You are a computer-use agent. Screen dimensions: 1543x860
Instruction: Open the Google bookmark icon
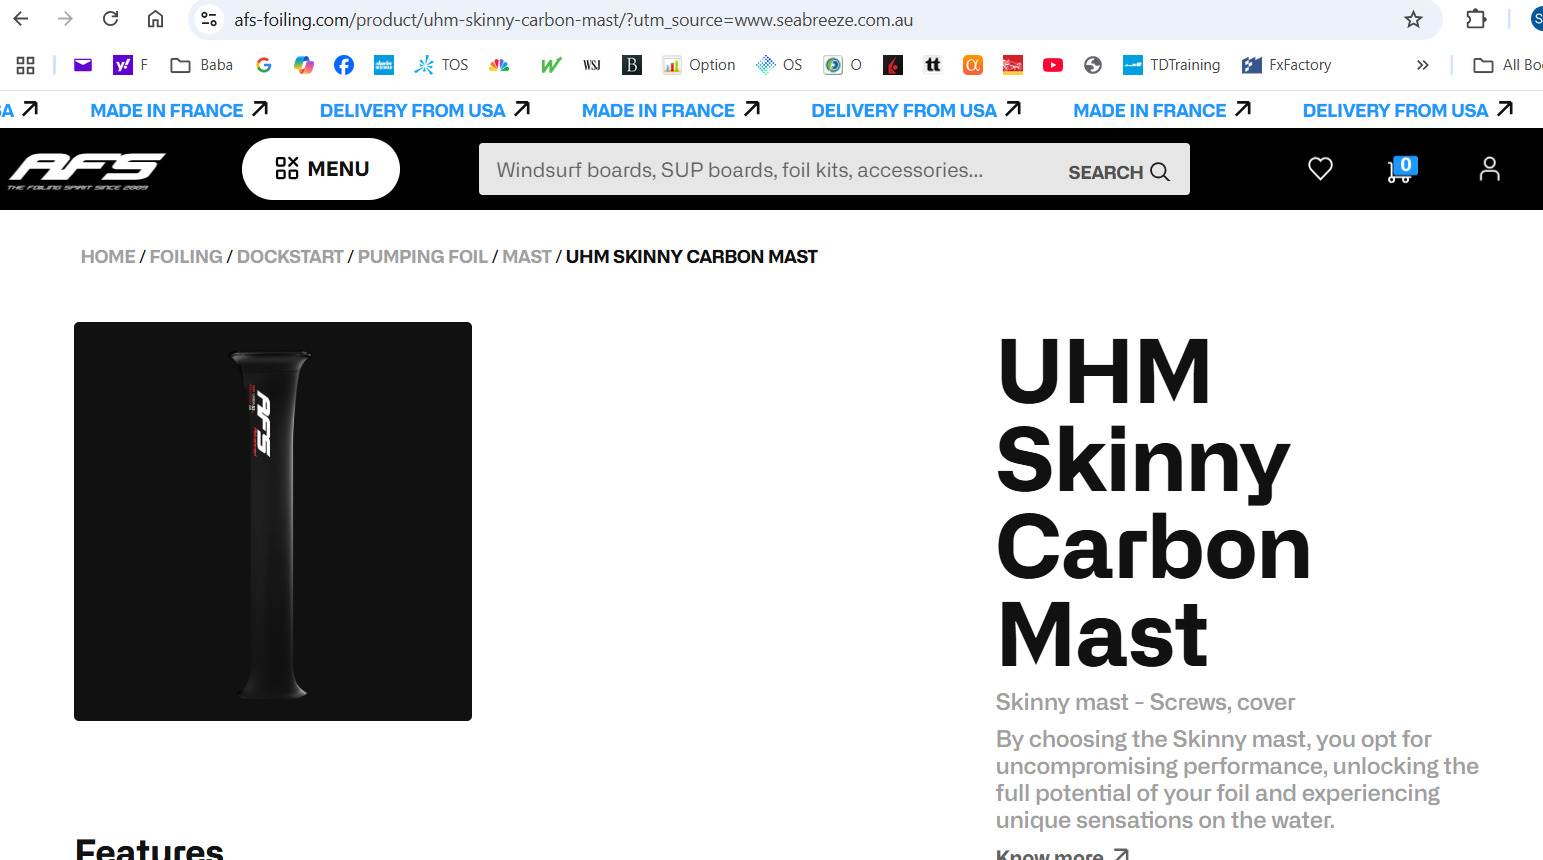click(x=264, y=65)
